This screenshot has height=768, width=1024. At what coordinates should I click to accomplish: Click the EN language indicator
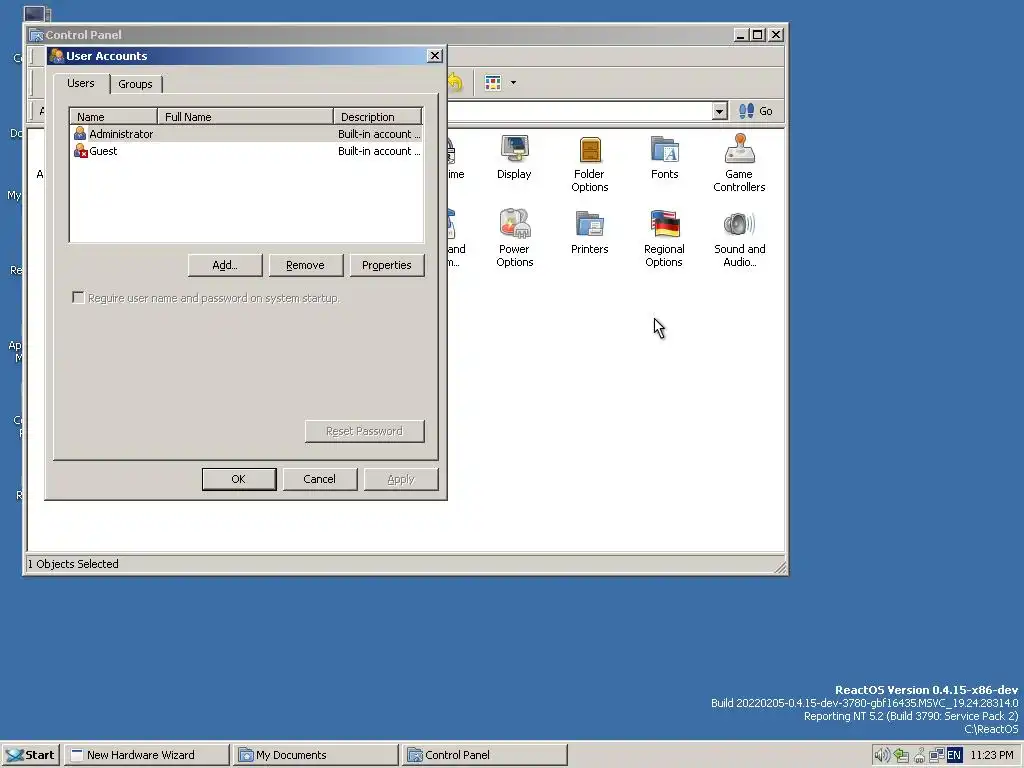tap(954, 755)
